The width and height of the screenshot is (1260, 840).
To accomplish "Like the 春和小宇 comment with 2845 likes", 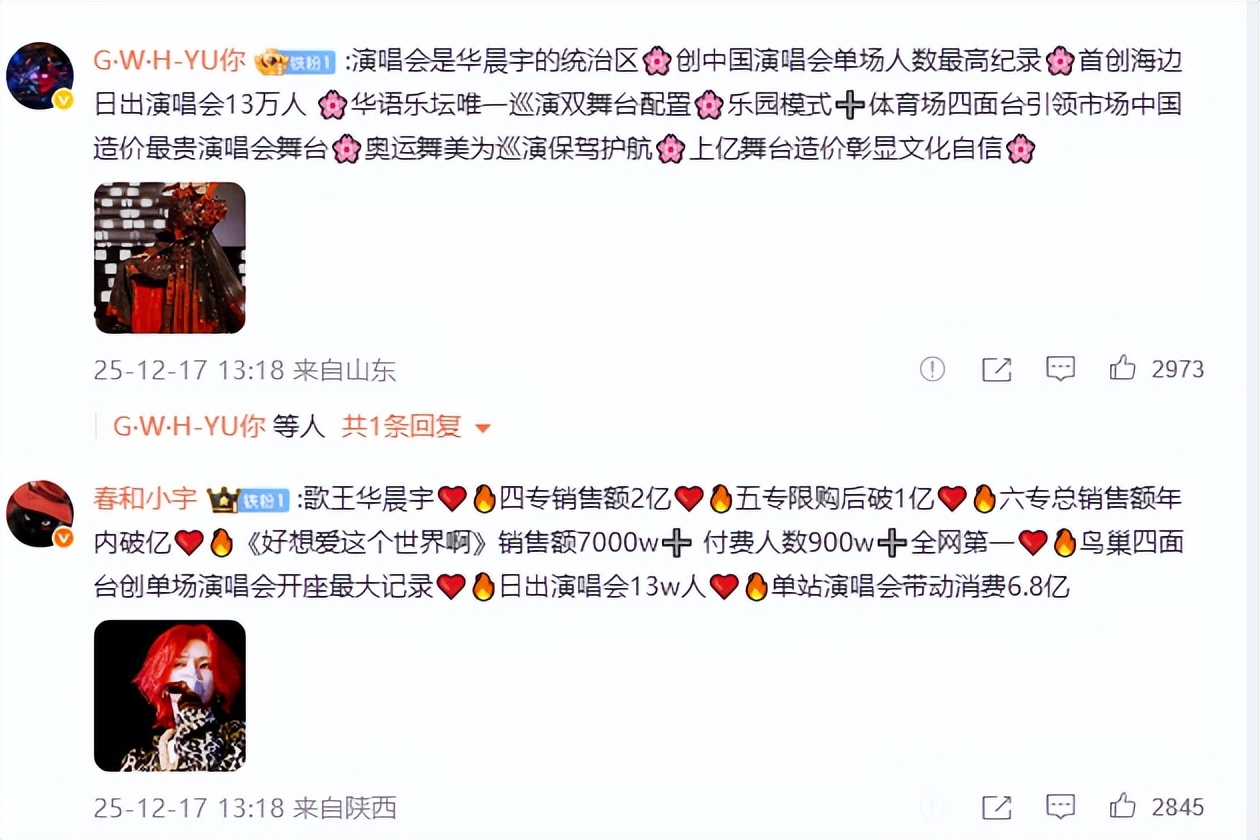I will pyautogui.click(x=1122, y=806).
